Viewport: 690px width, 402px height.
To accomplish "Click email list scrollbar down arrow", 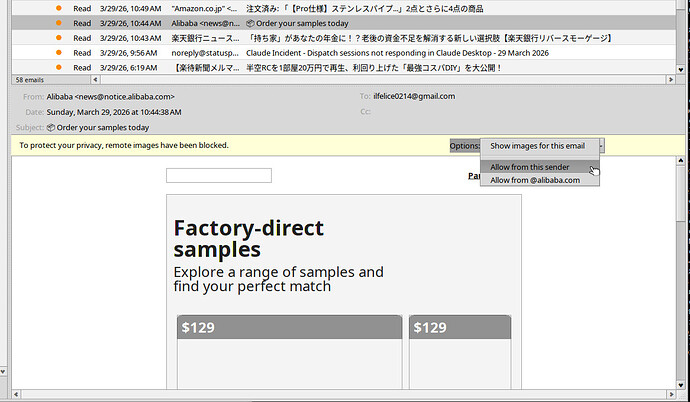I will 681,69.
